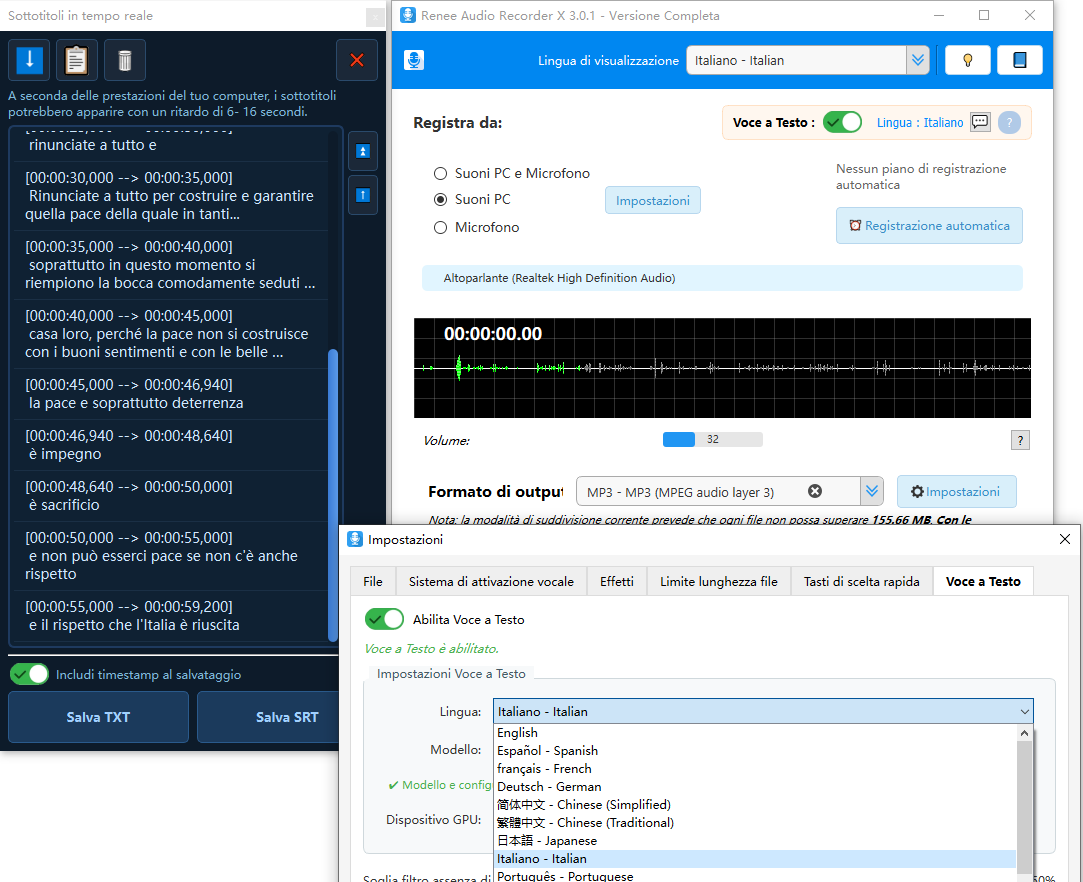The width and height of the screenshot is (1083, 882).
Task: Clear subtitles with the trash can icon
Action: [124, 60]
